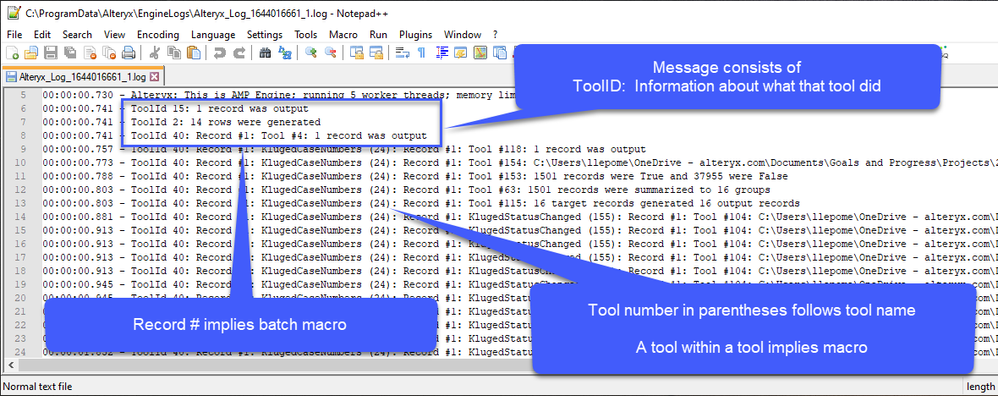
Task: Click the Redo arrow icon
Action: [x=239, y=53]
